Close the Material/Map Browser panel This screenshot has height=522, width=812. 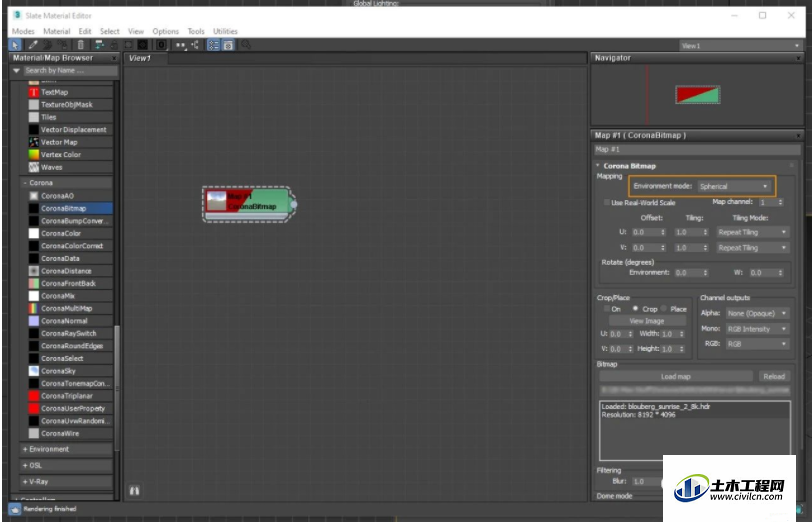pos(114,58)
